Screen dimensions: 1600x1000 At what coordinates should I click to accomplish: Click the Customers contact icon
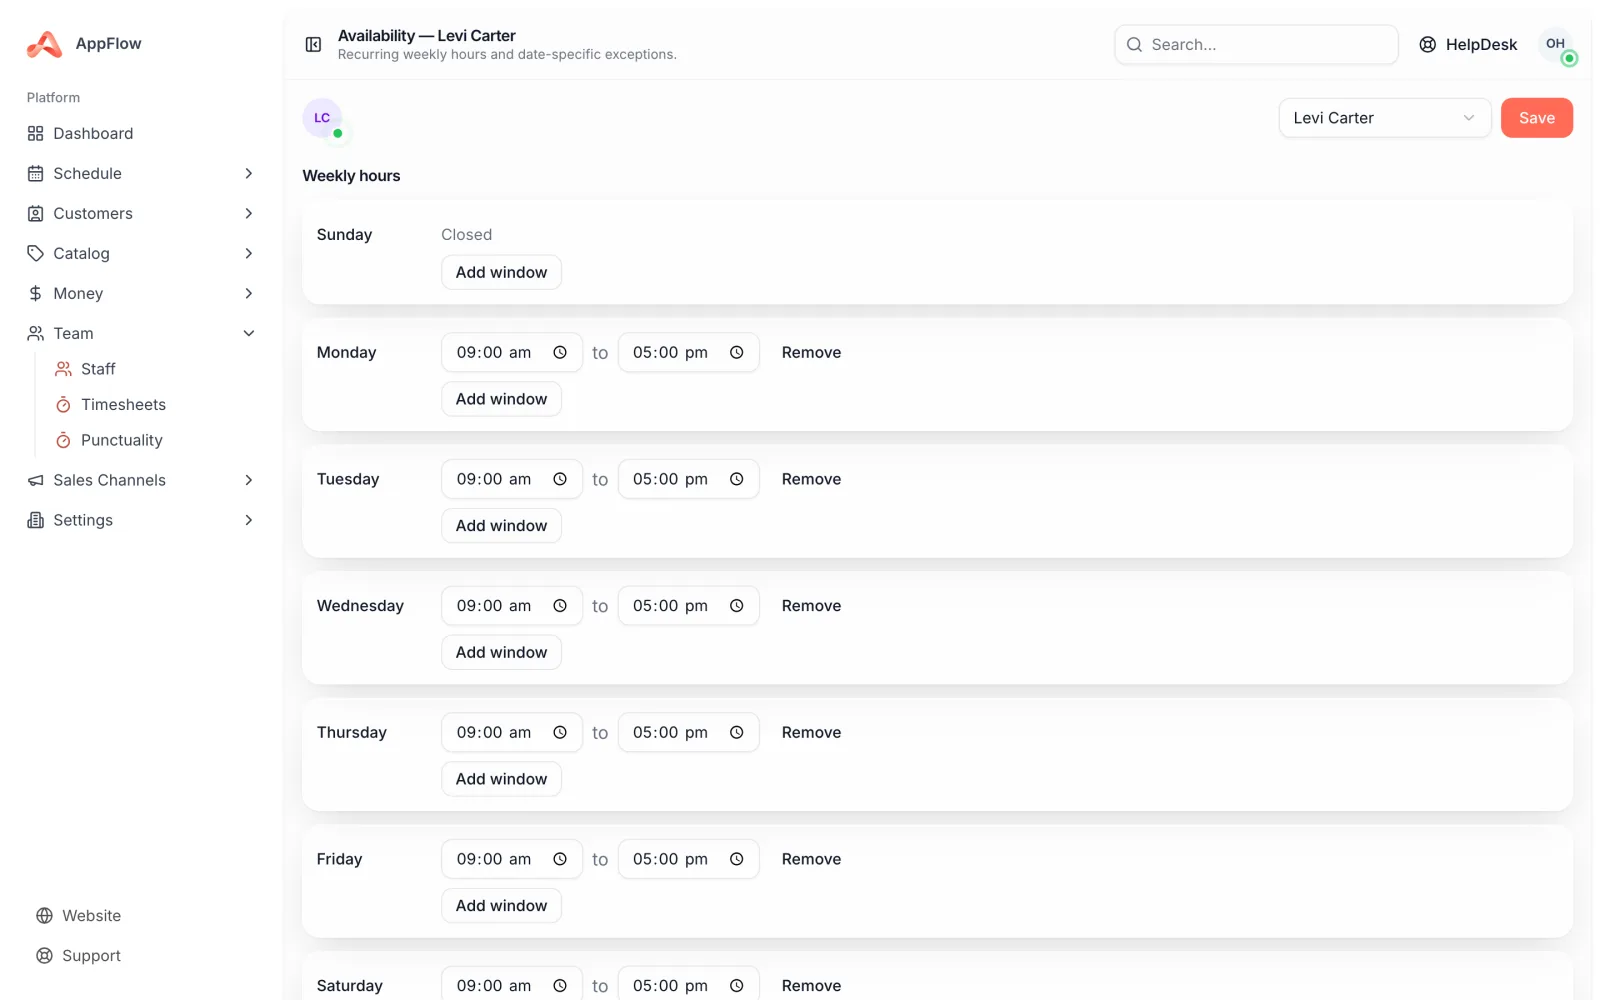[36, 213]
